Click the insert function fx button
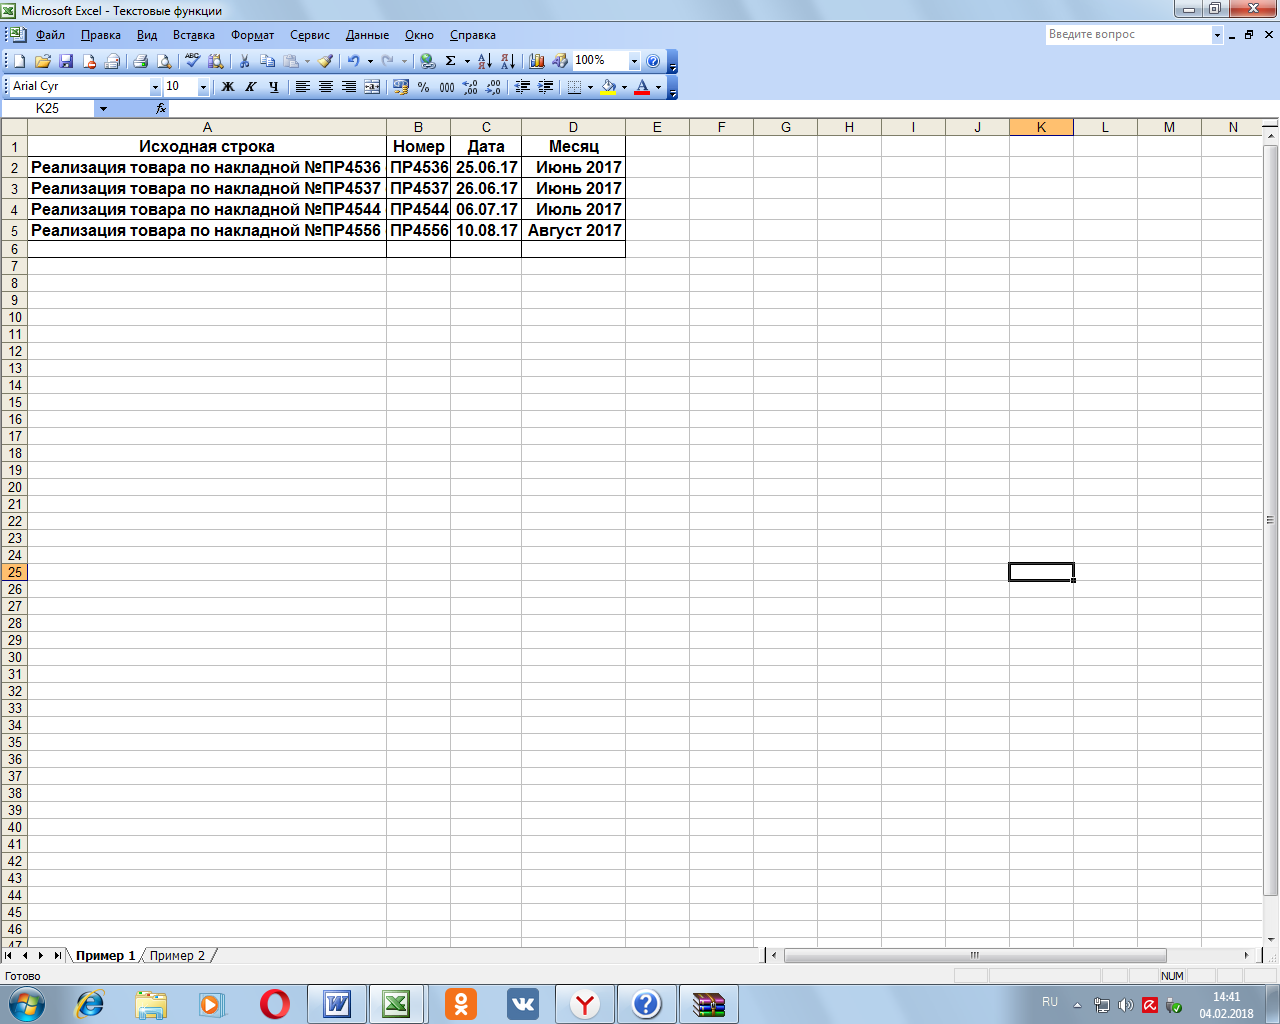The image size is (1280, 1024). tap(161, 108)
